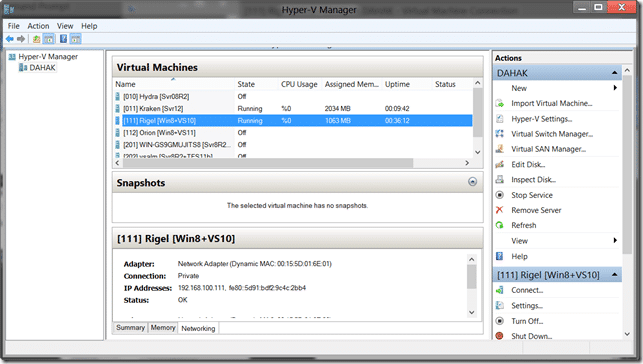Click Show/Hide Console Tree toolbar icon
The height and width of the screenshot is (364, 643).
pyautogui.click(x=49, y=39)
